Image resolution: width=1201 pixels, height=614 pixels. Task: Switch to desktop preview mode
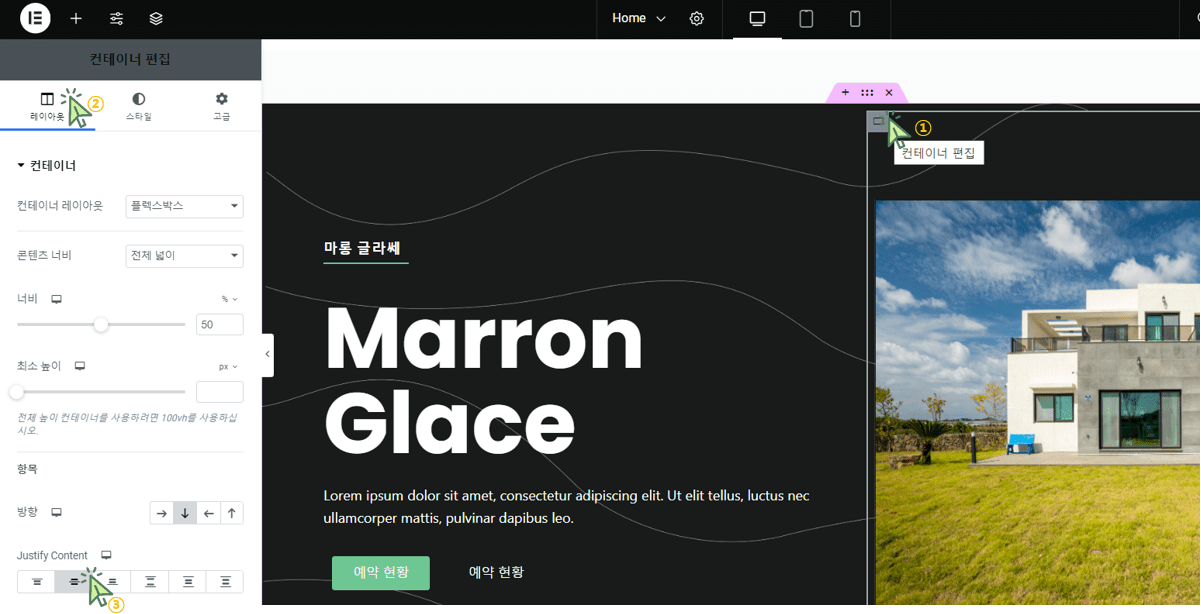(757, 19)
